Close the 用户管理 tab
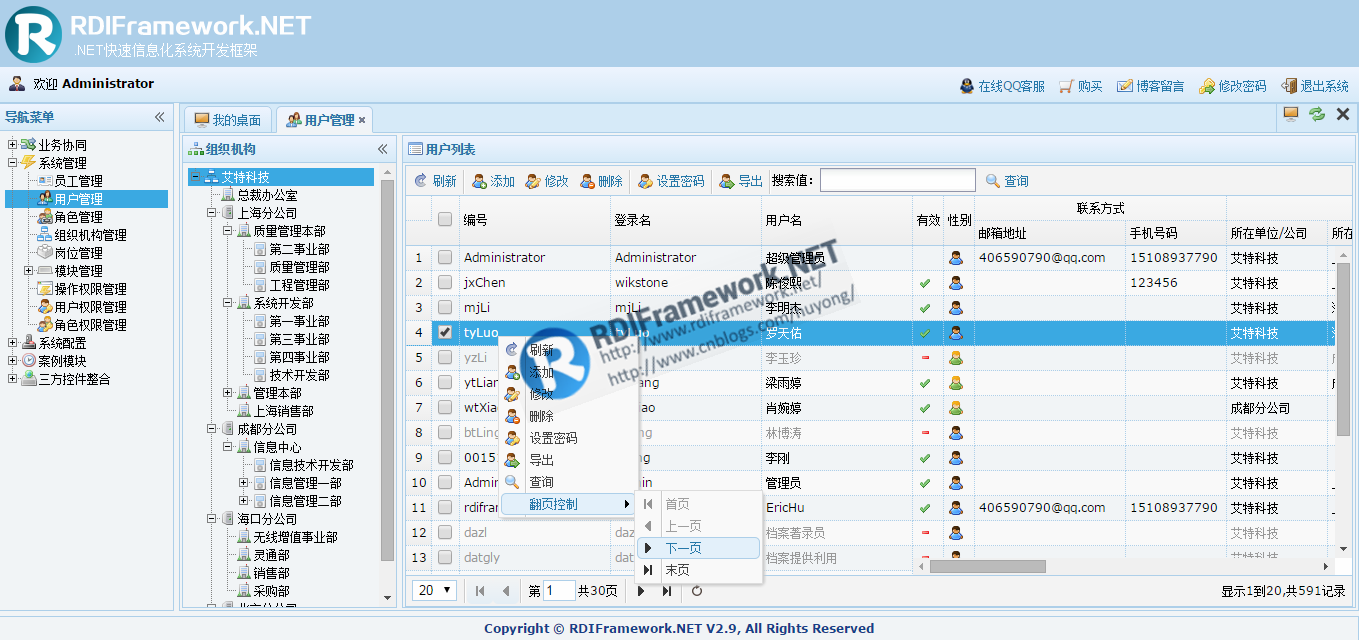 [x=362, y=120]
